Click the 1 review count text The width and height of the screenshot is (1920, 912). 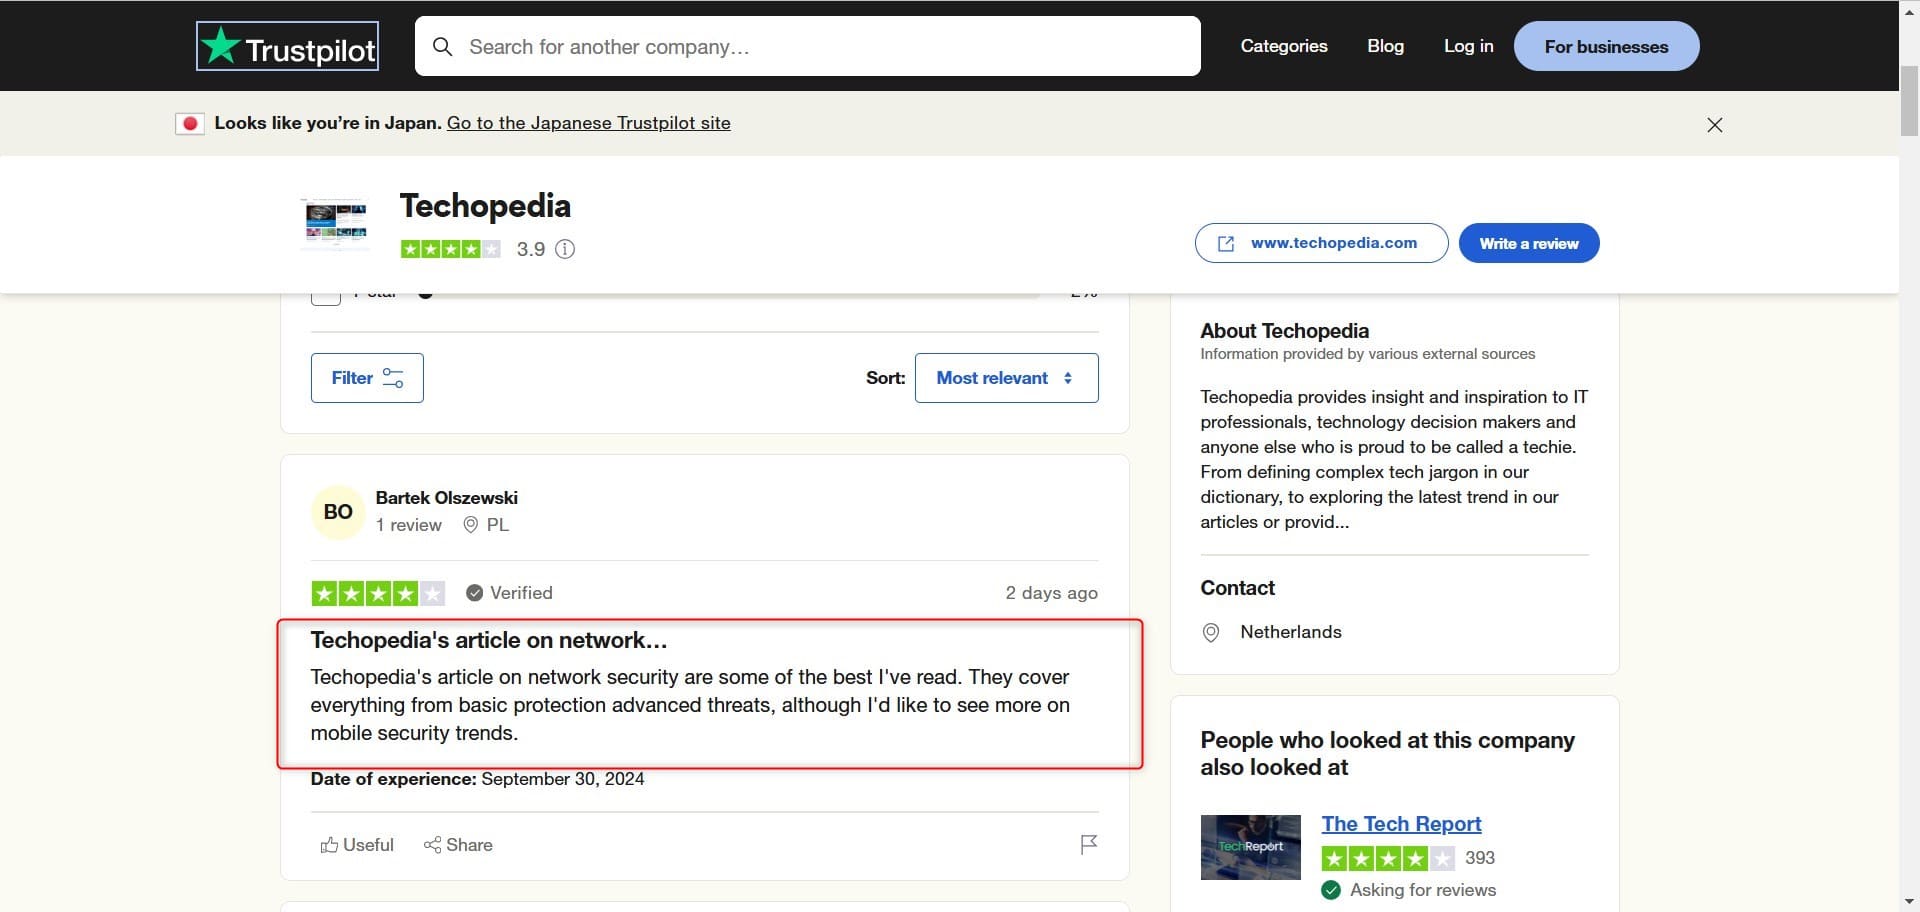point(408,525)
